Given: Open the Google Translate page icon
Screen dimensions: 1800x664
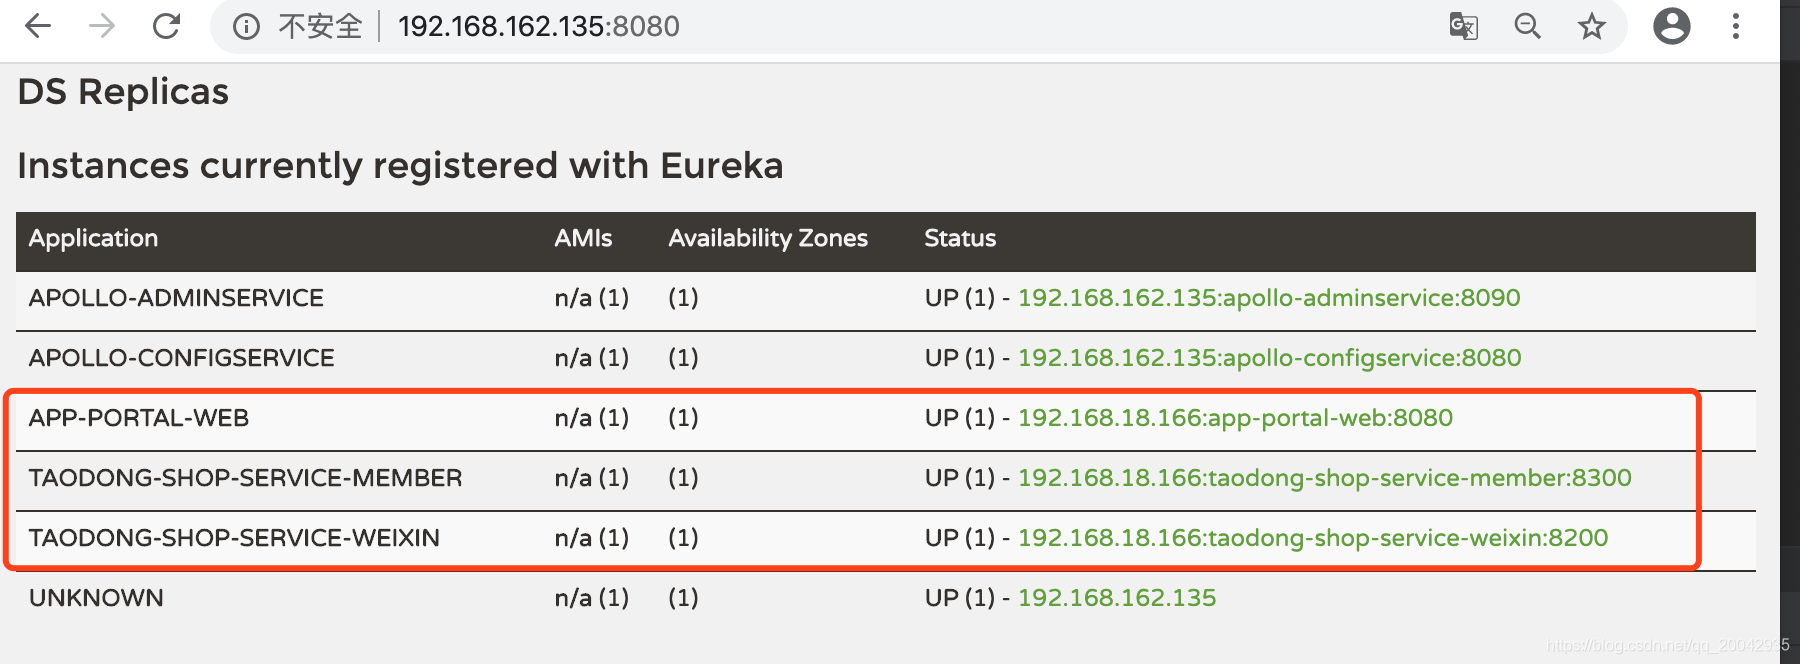Looking at the screenshot, I should click(1463, 26).
